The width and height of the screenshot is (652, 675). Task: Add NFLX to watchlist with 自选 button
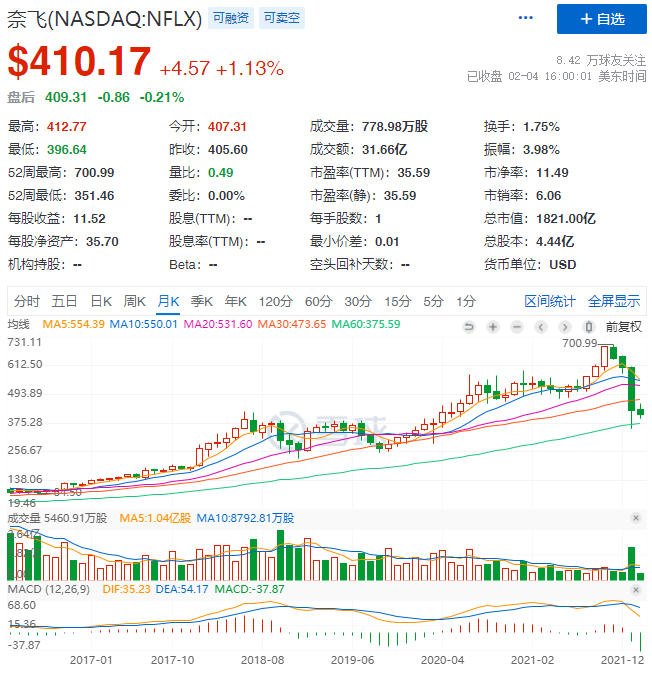point(601,19)
